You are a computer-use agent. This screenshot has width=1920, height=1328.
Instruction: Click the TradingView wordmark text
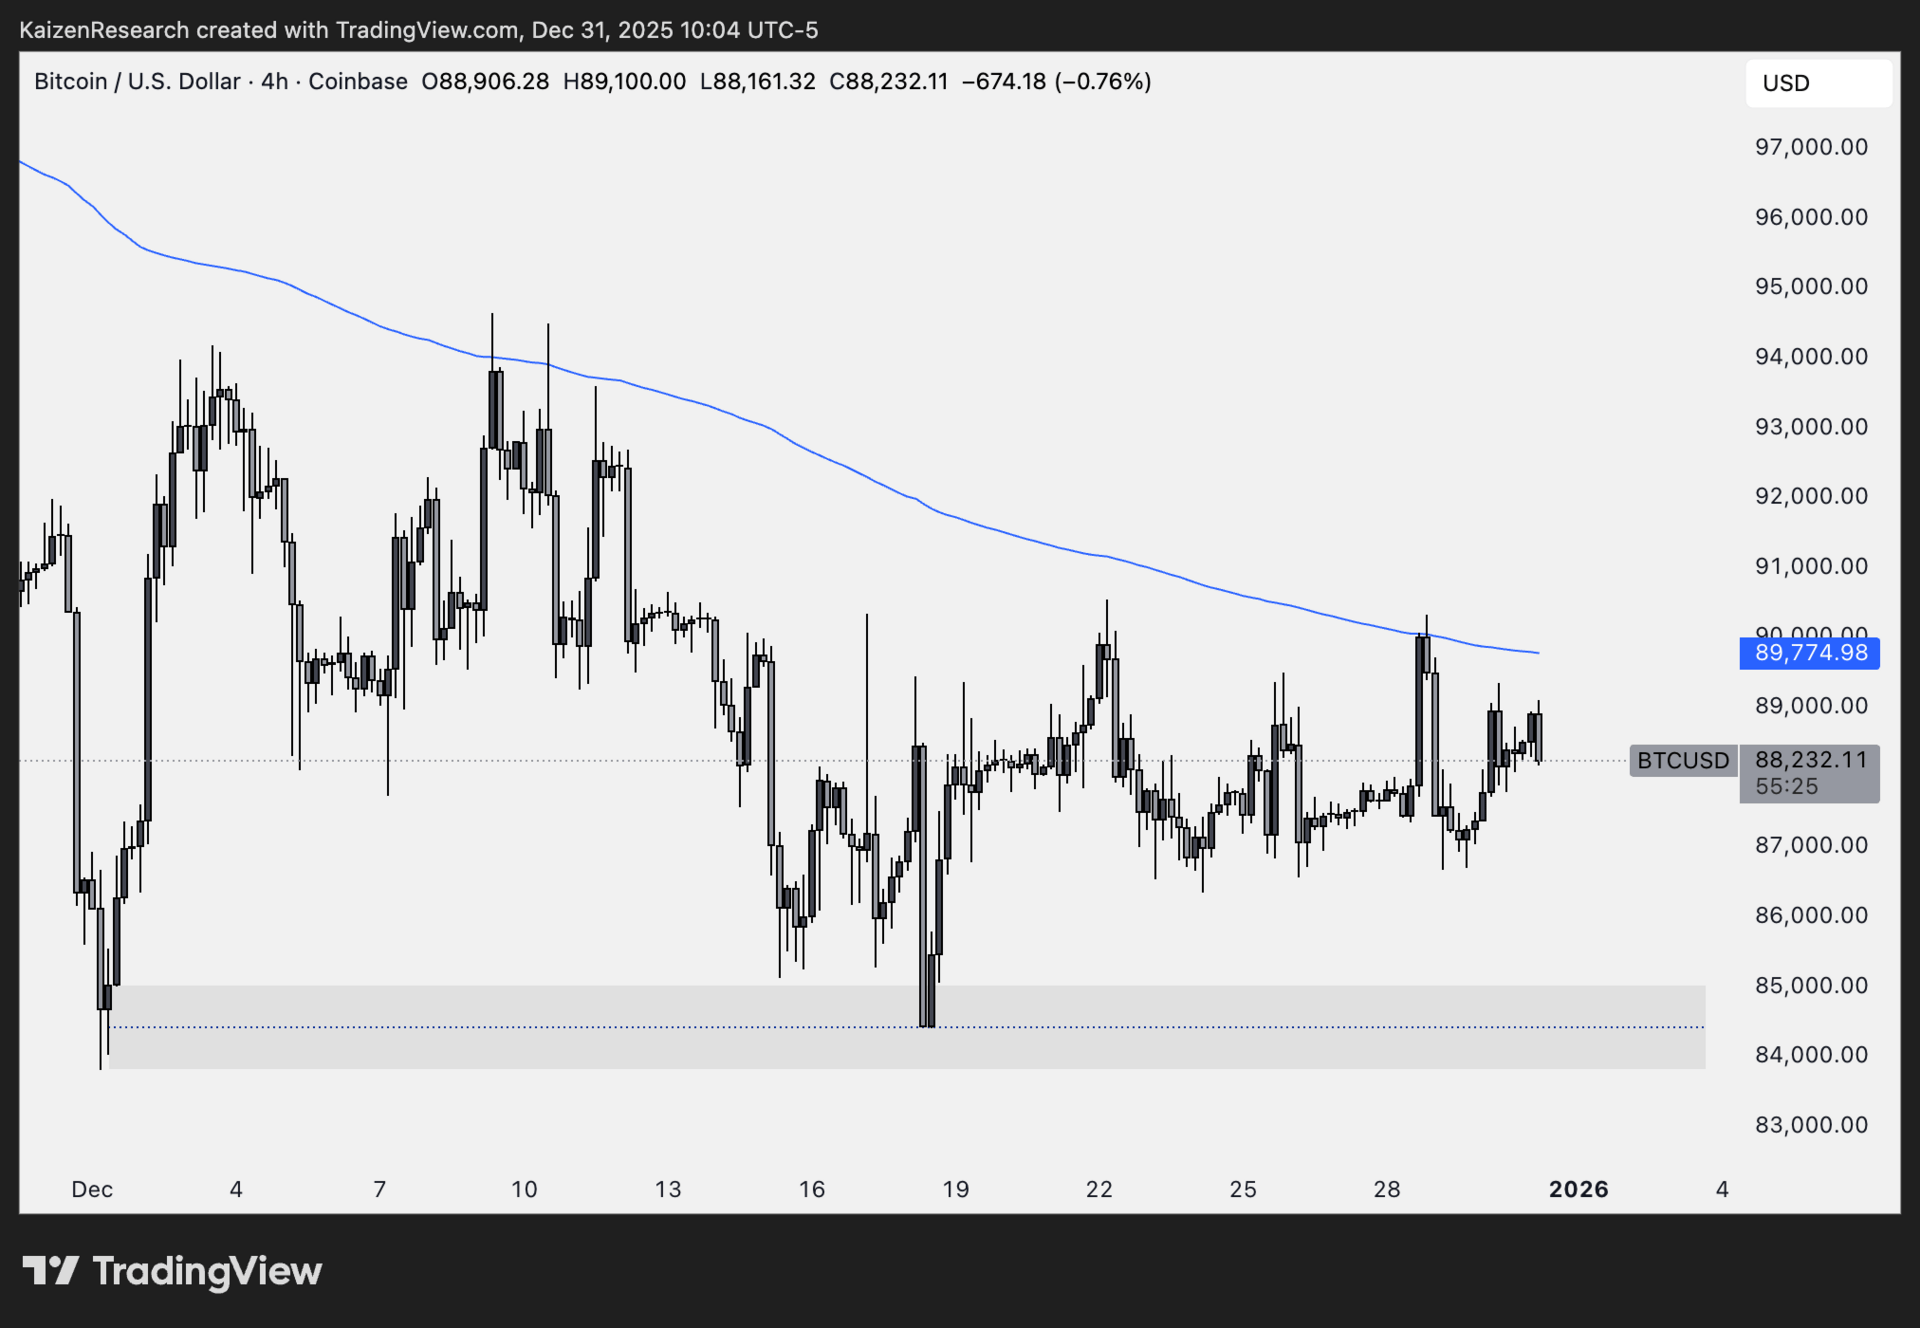pos(207,1271)
